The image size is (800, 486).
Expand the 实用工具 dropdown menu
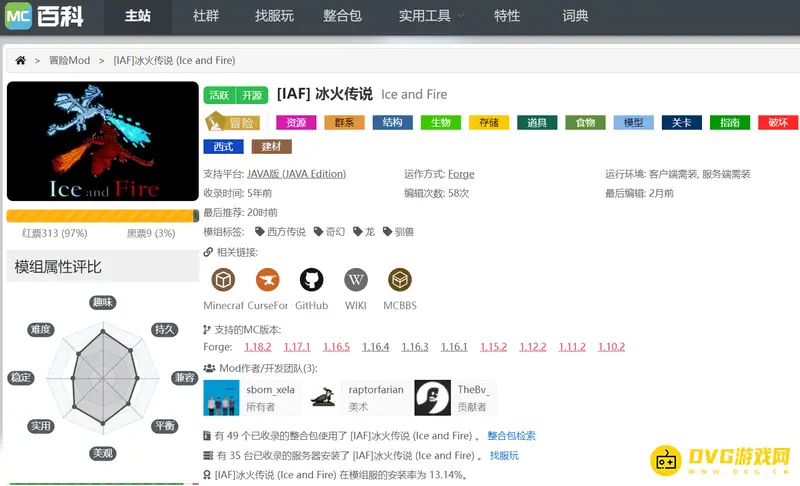point(431,16)
